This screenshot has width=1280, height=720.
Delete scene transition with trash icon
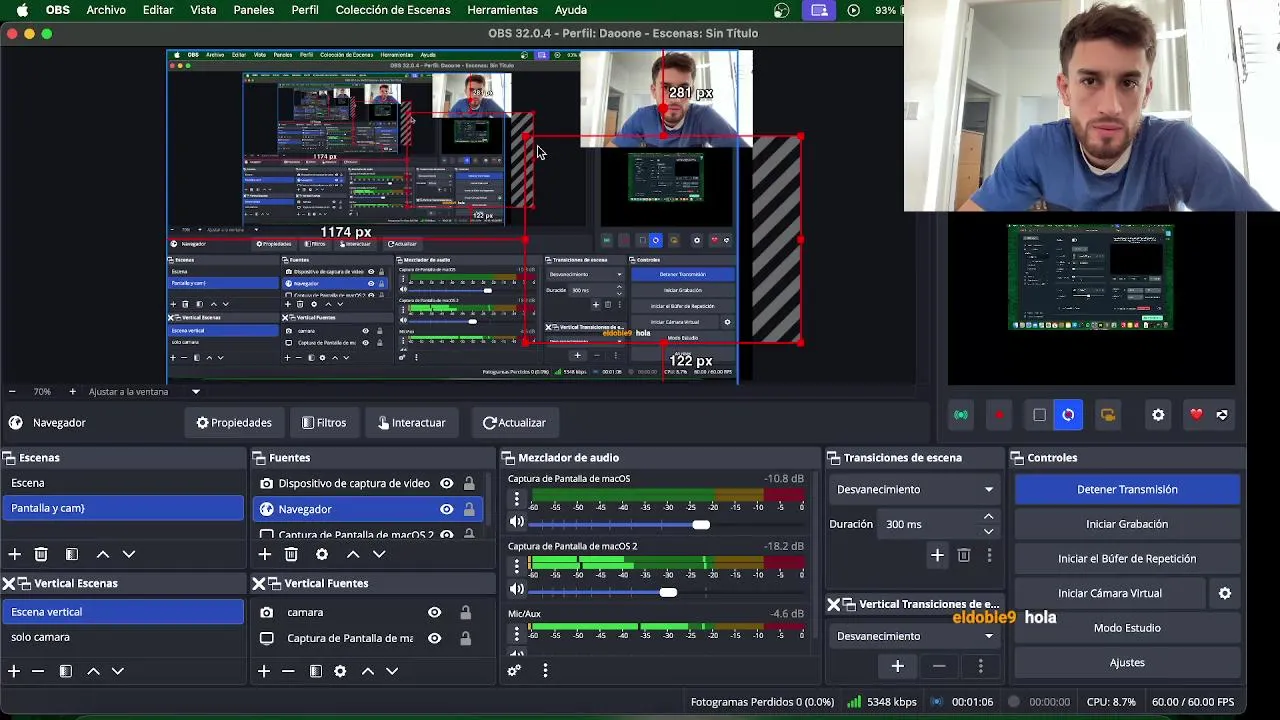coord(964,555)
